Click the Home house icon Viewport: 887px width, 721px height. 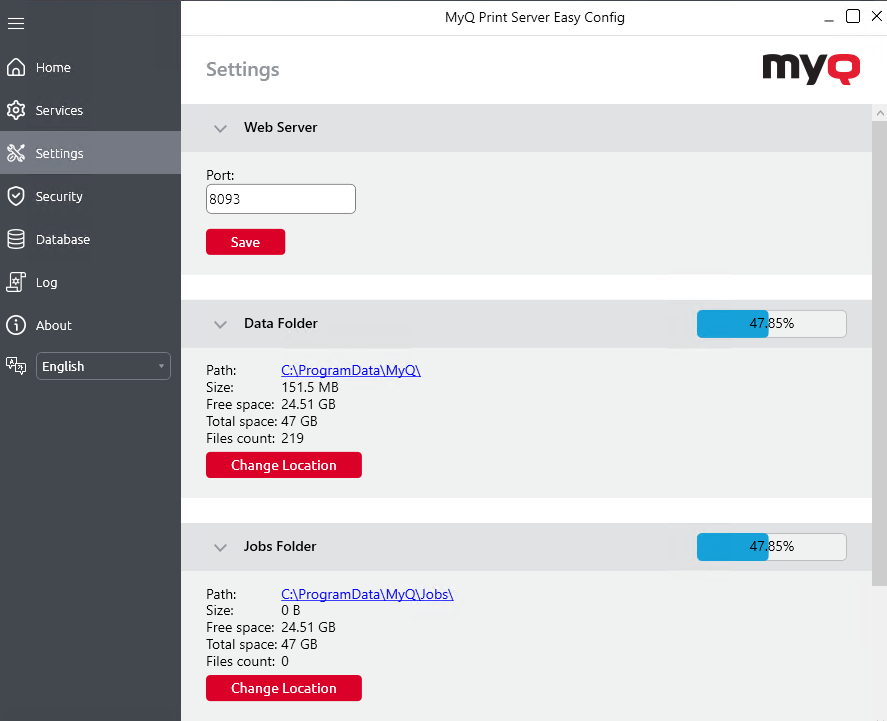16,67
